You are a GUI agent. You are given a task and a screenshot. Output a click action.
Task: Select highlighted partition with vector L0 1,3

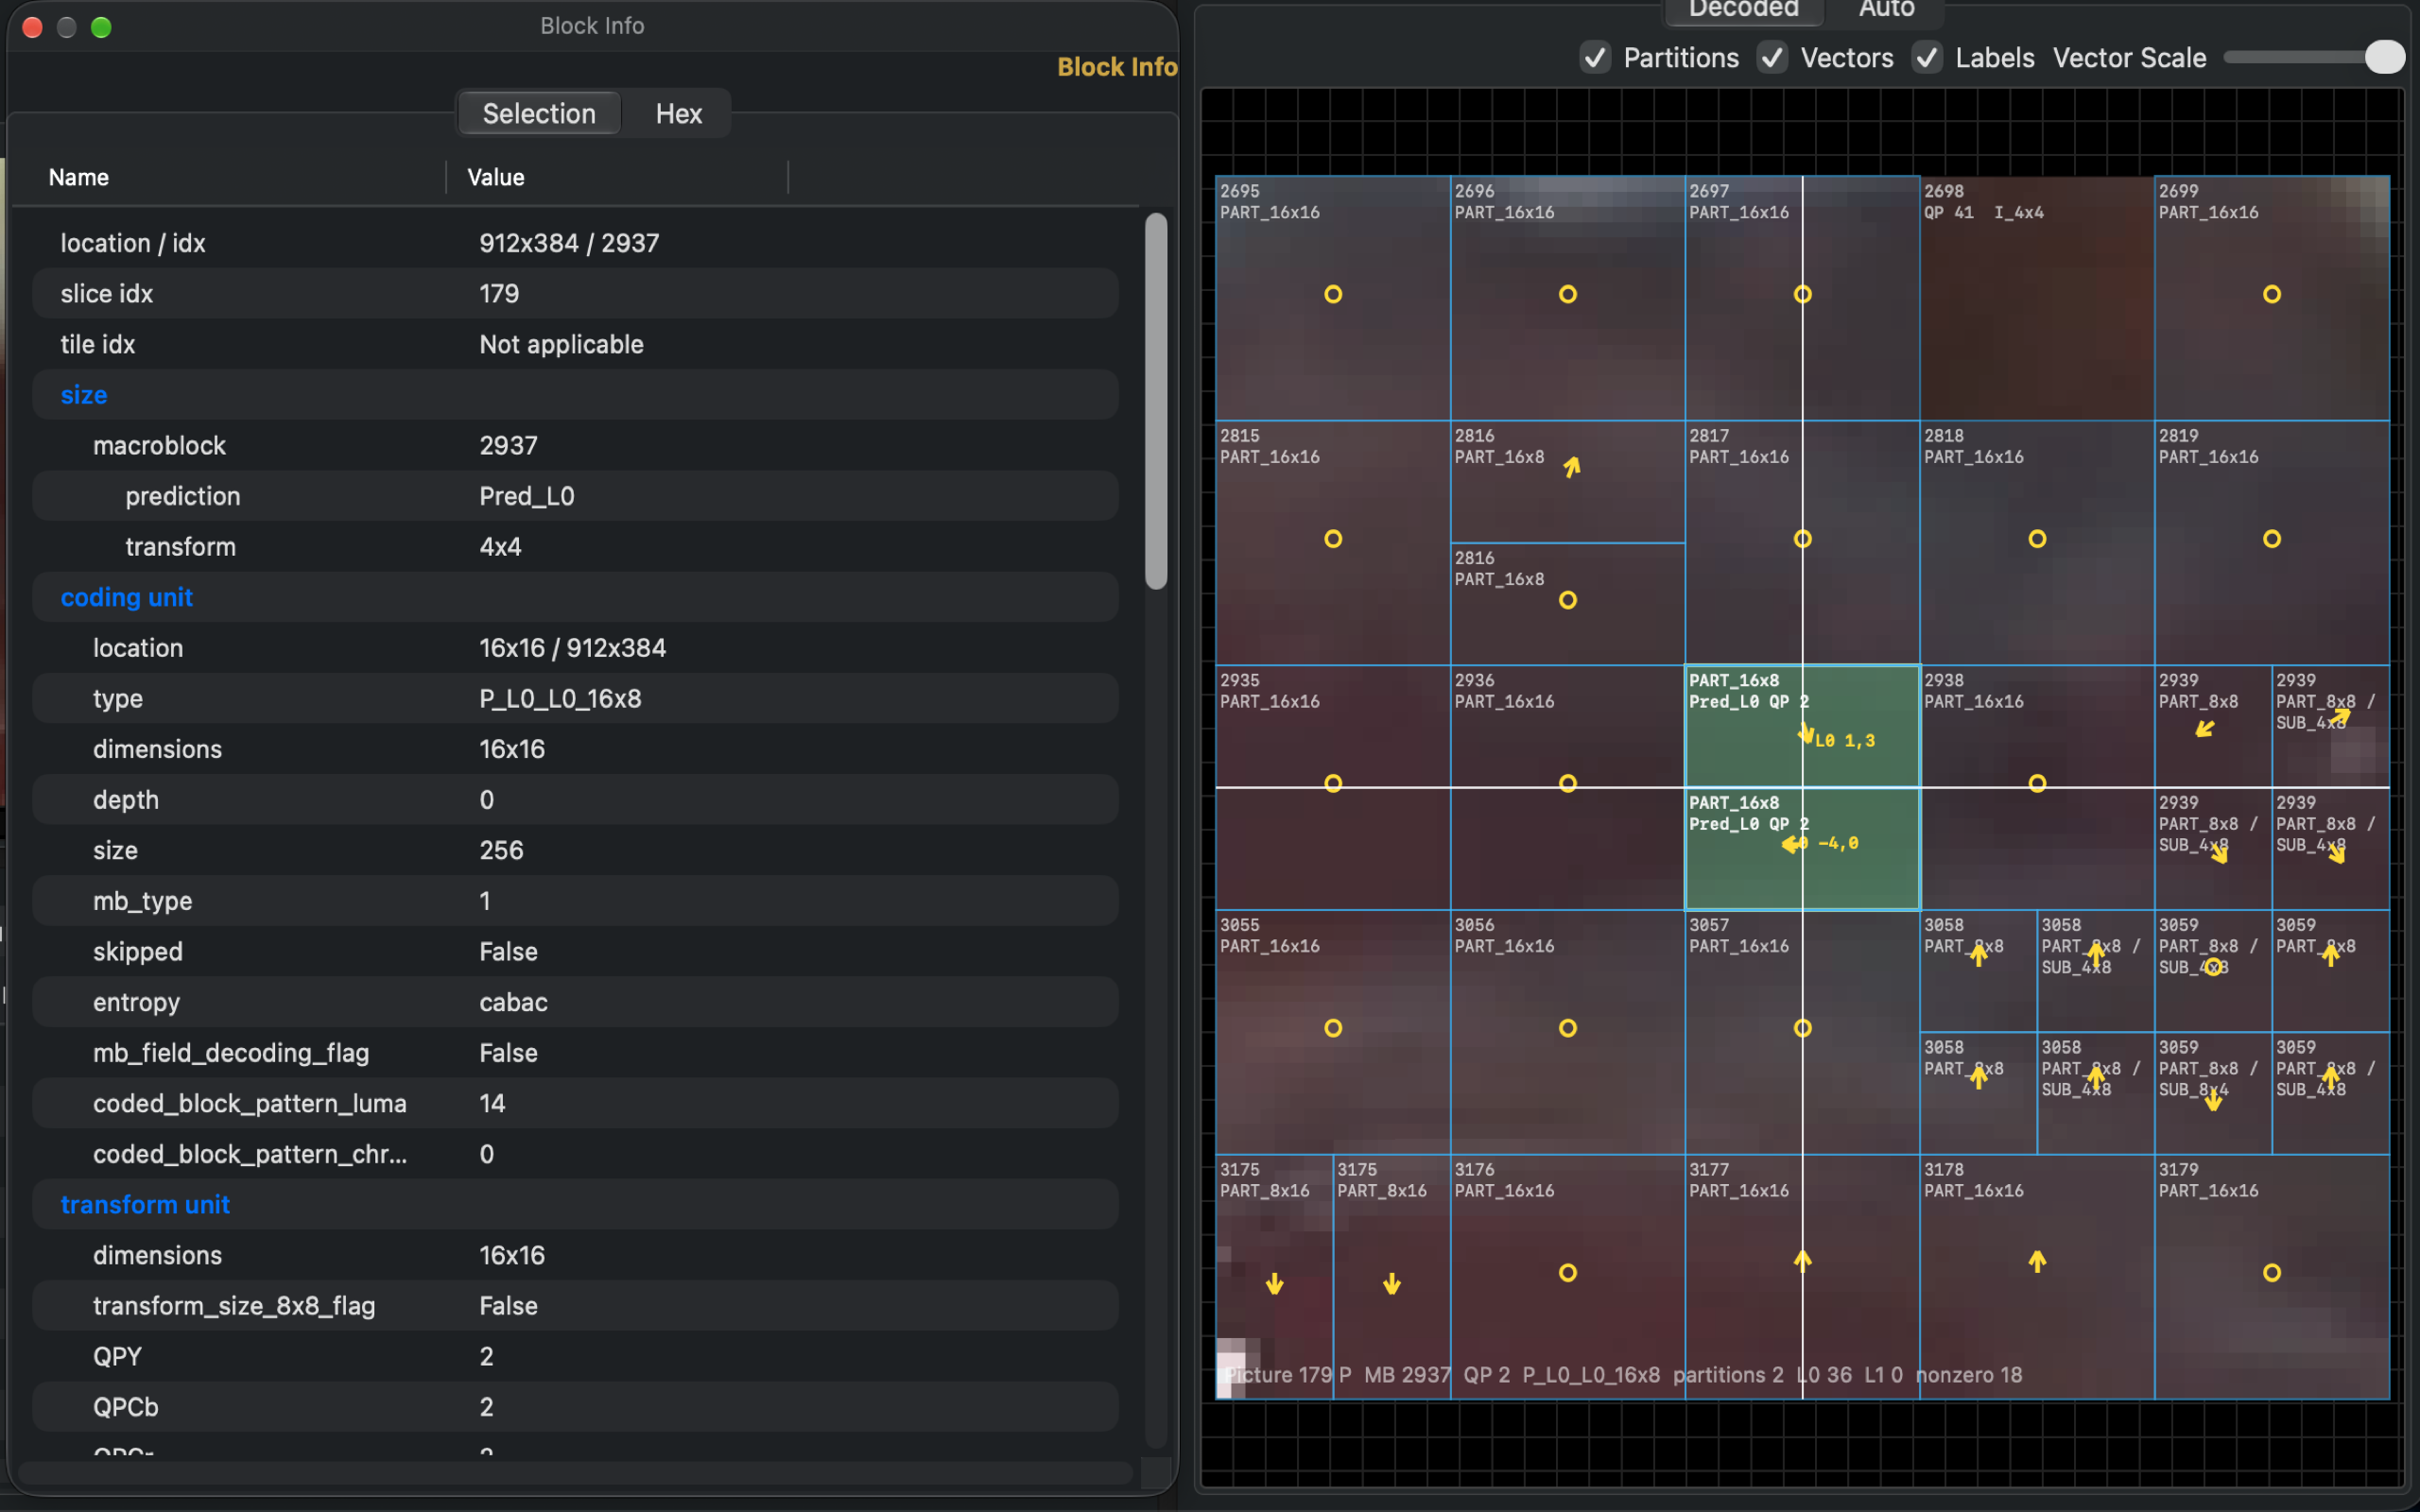coord(1802,726)
